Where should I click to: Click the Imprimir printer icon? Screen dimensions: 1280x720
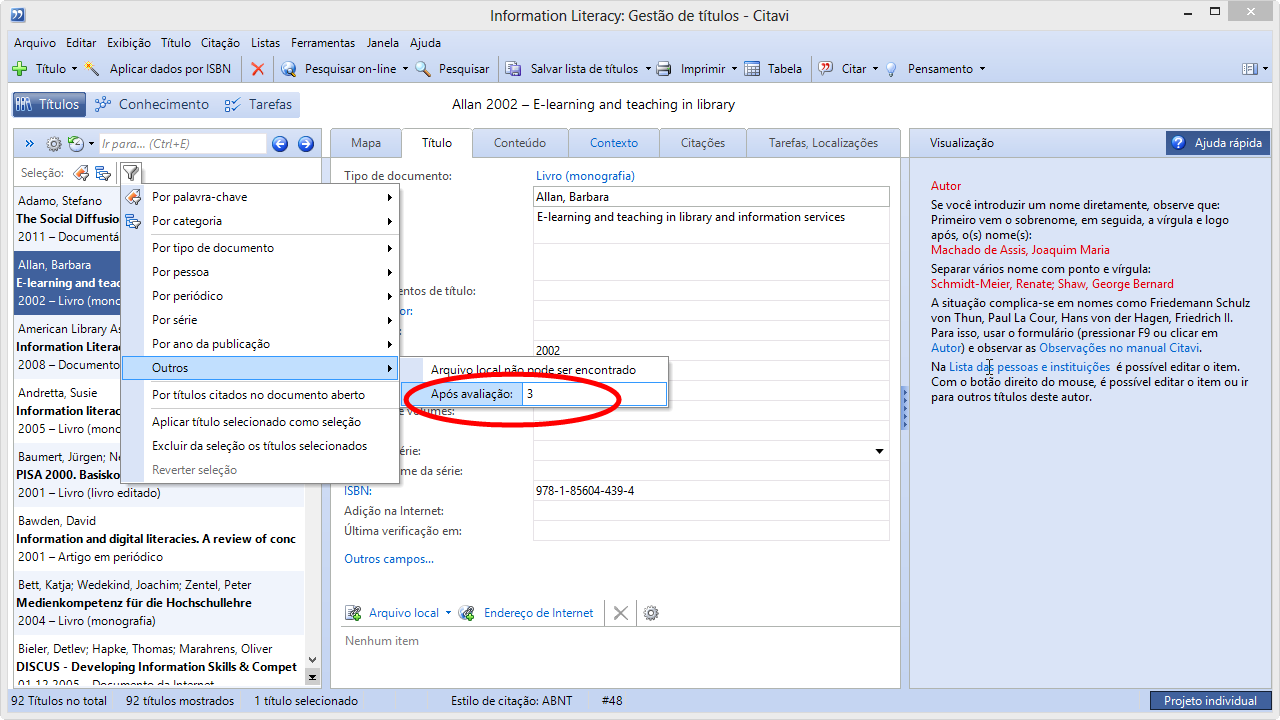click(x=663, y=69)
